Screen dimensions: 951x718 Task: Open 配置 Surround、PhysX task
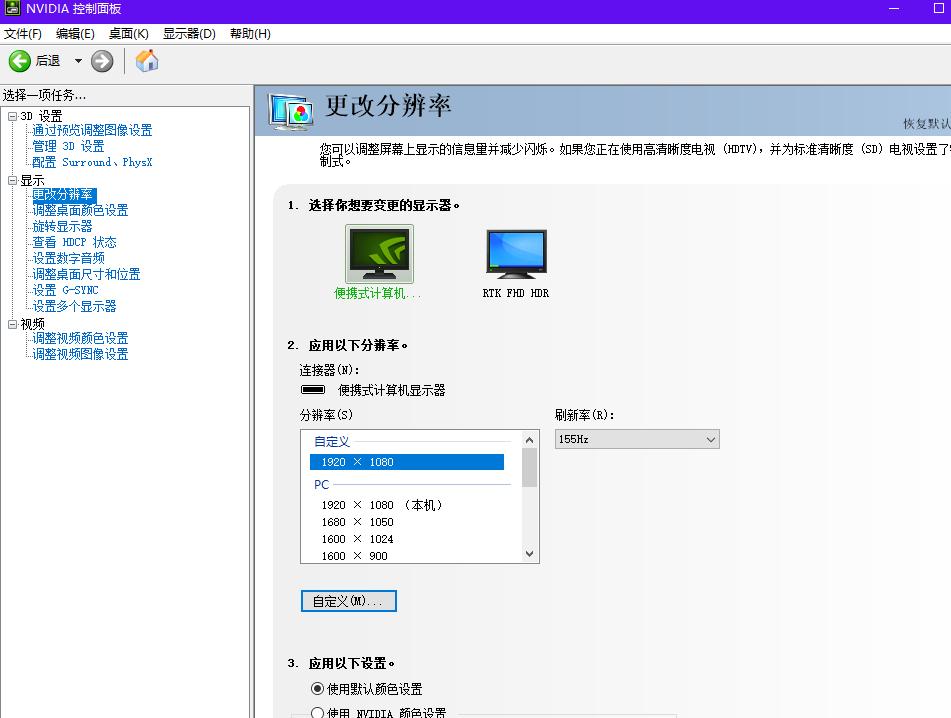click(x=92, y=163)
